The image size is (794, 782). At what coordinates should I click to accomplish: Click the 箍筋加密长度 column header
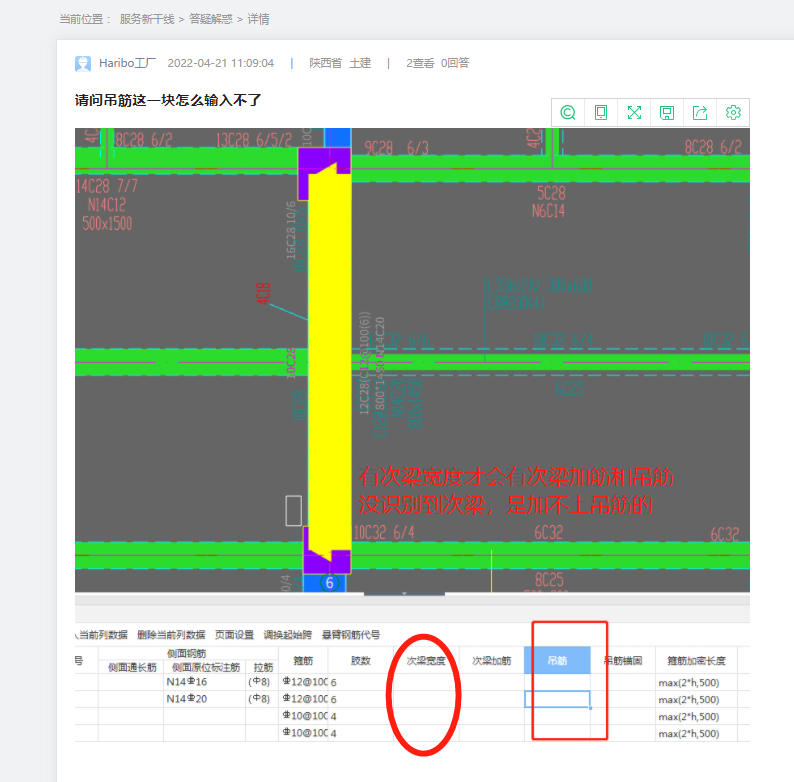[x=696, y=660]
